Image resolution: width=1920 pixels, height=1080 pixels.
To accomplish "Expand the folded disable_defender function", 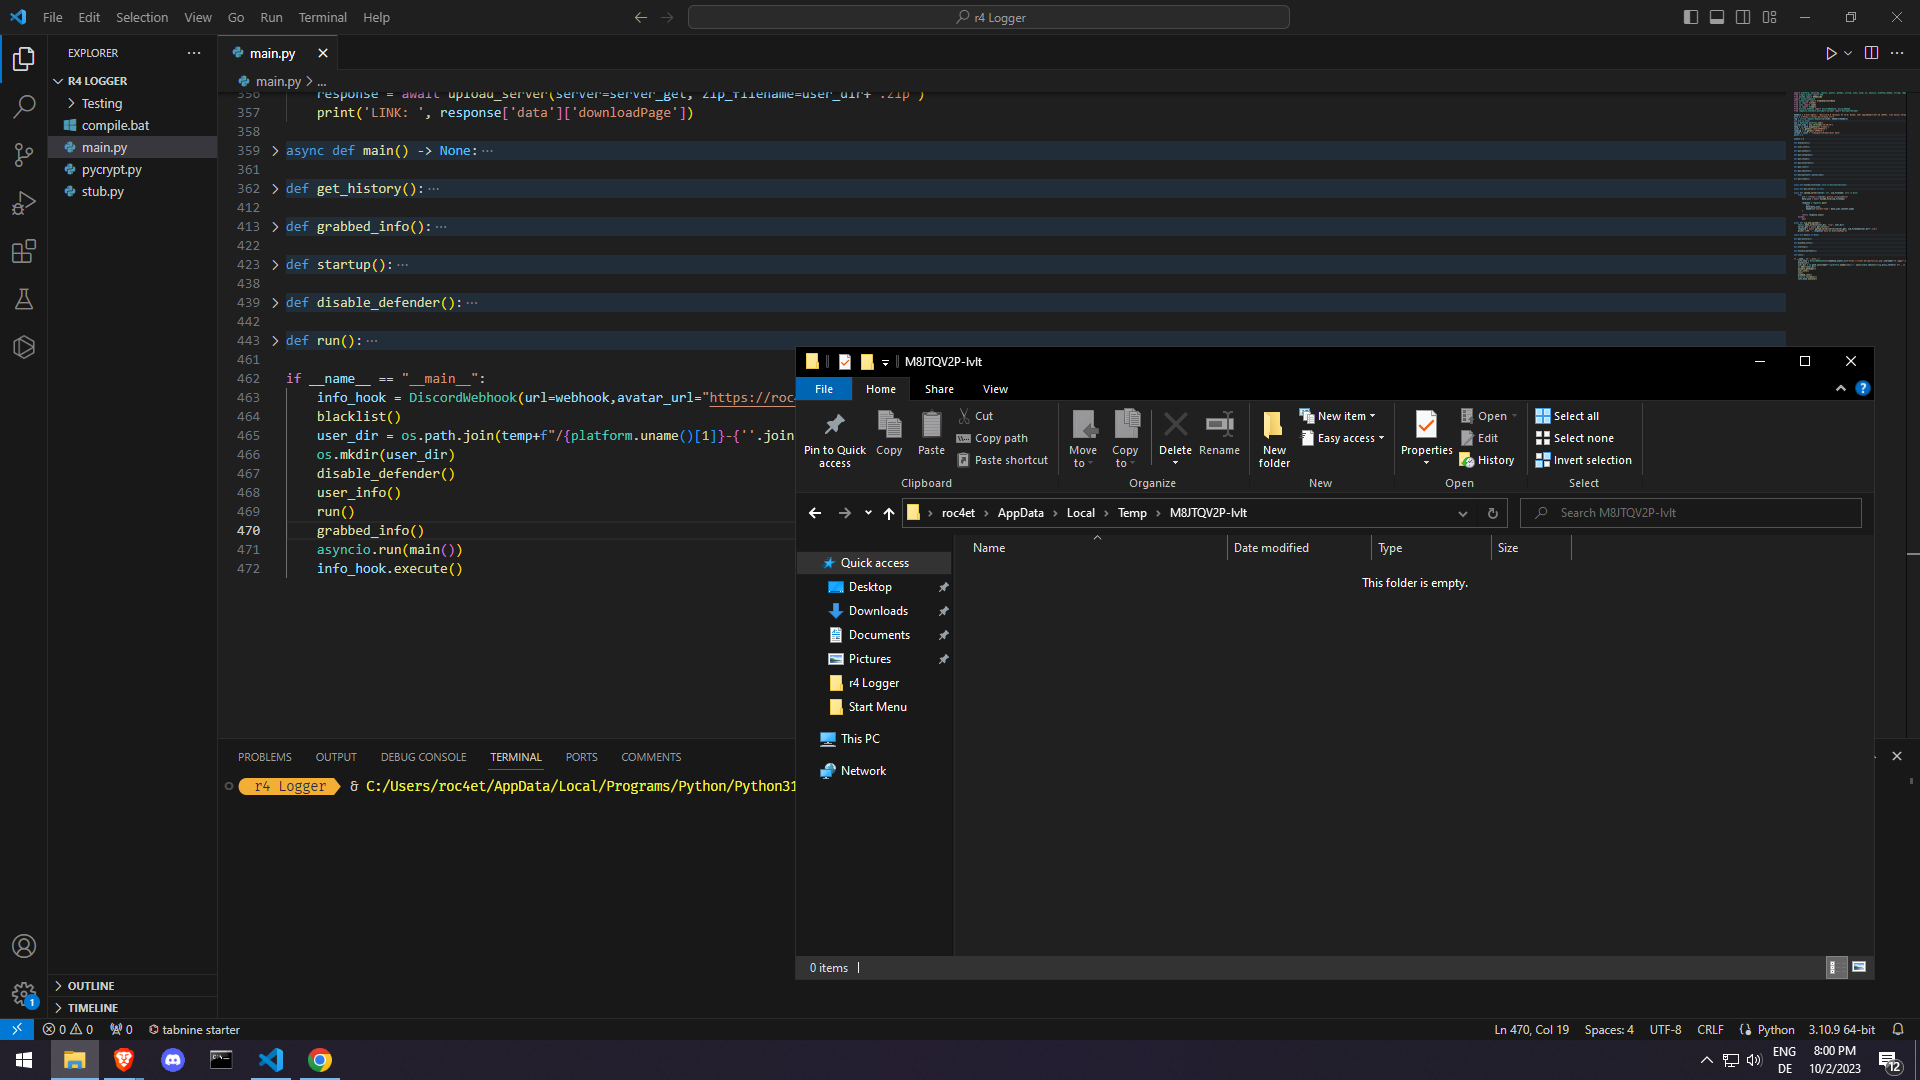I will pos(275,303).
